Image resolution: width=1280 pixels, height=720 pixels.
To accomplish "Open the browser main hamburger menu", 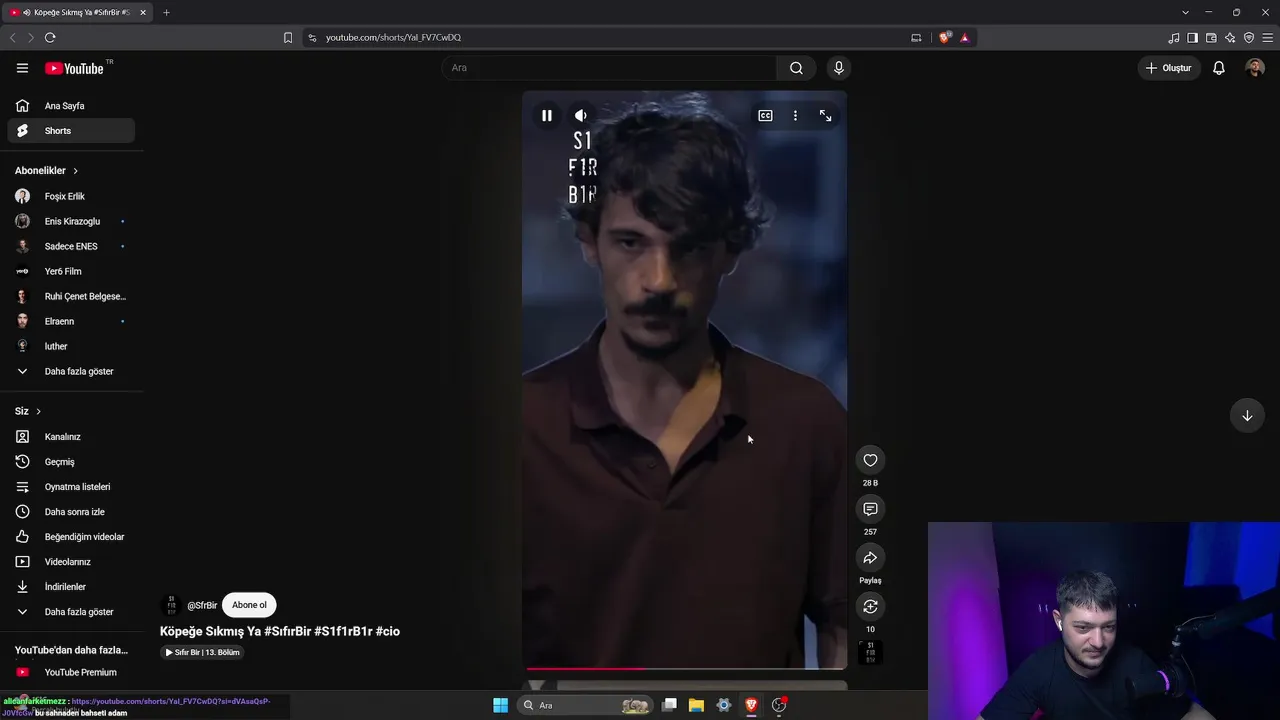I will click(x=1268, y=38).
